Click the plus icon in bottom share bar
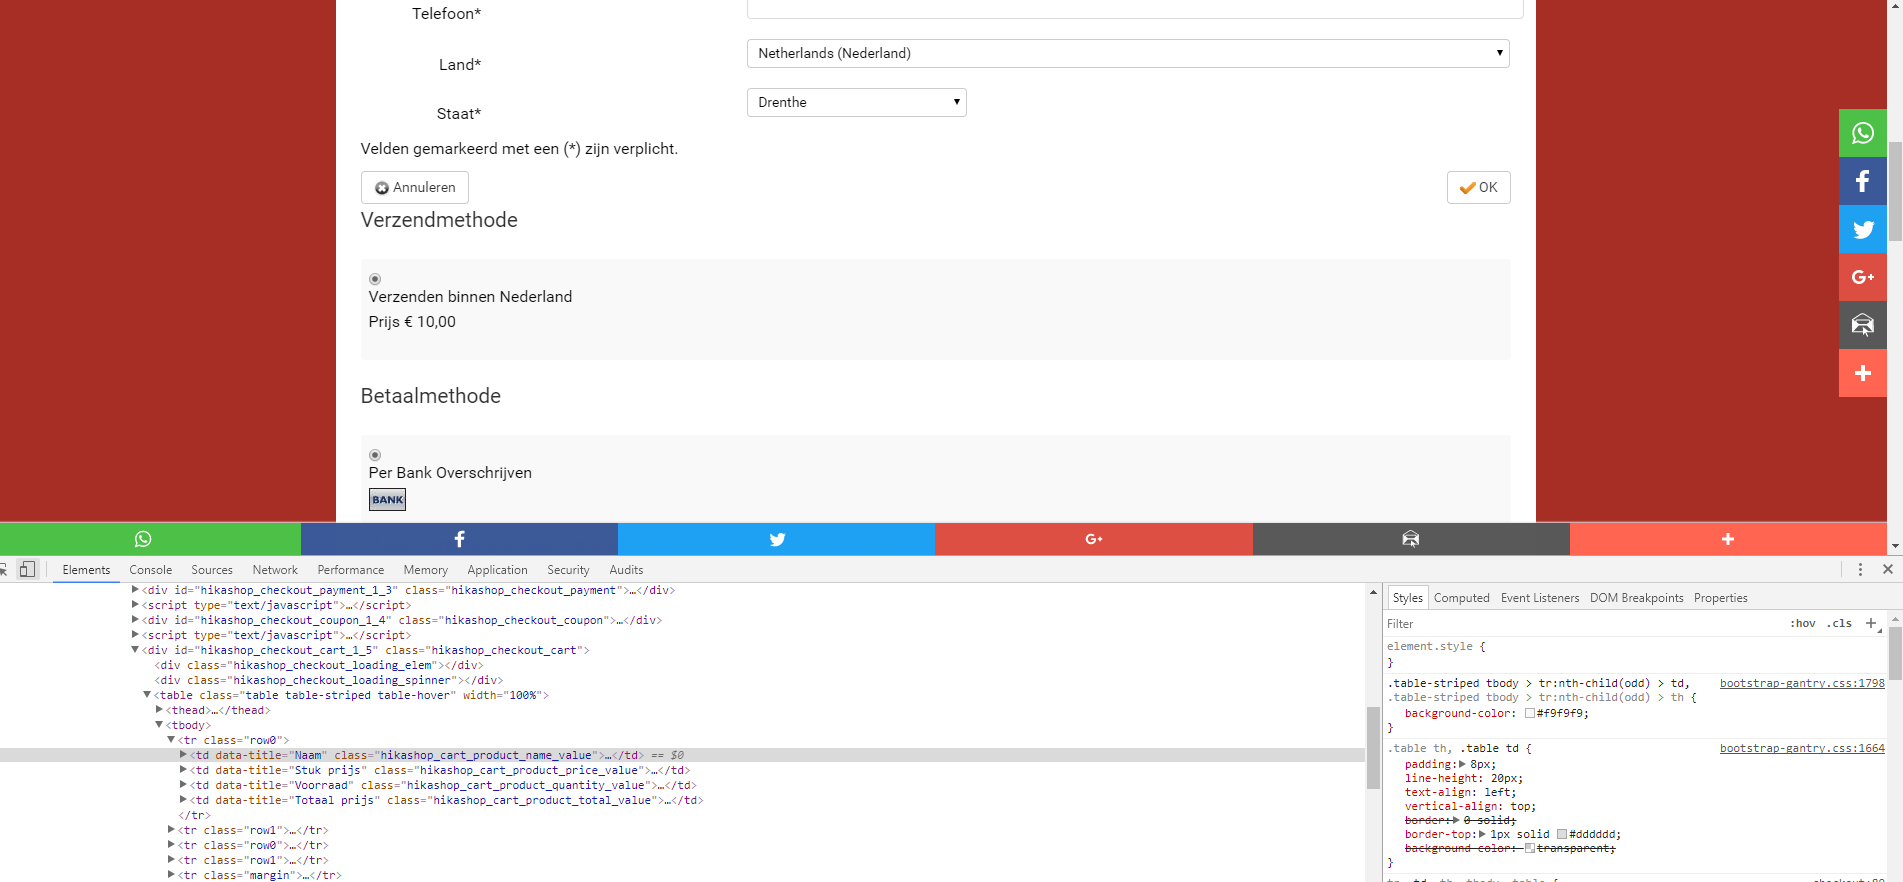Image resolution: width=1903 pixels, height=882 pixels. click(x=1727, y=539)
